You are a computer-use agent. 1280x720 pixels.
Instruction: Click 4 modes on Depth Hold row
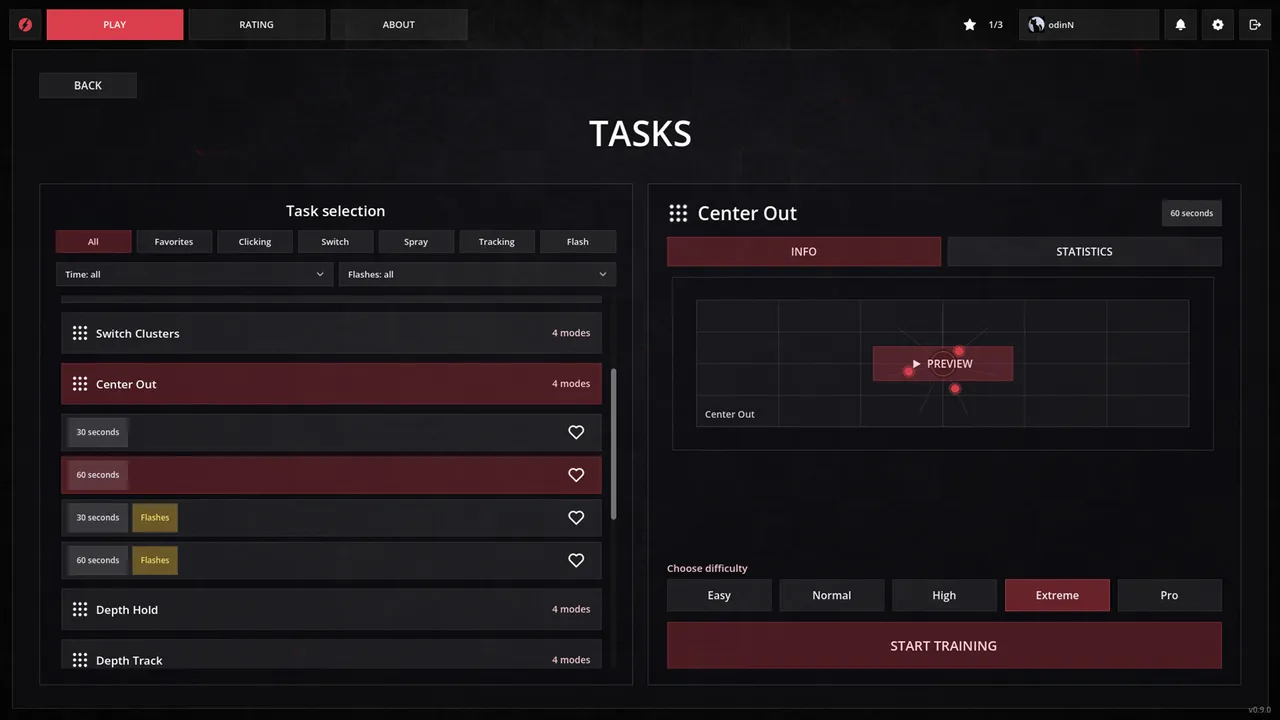point(571,609)
